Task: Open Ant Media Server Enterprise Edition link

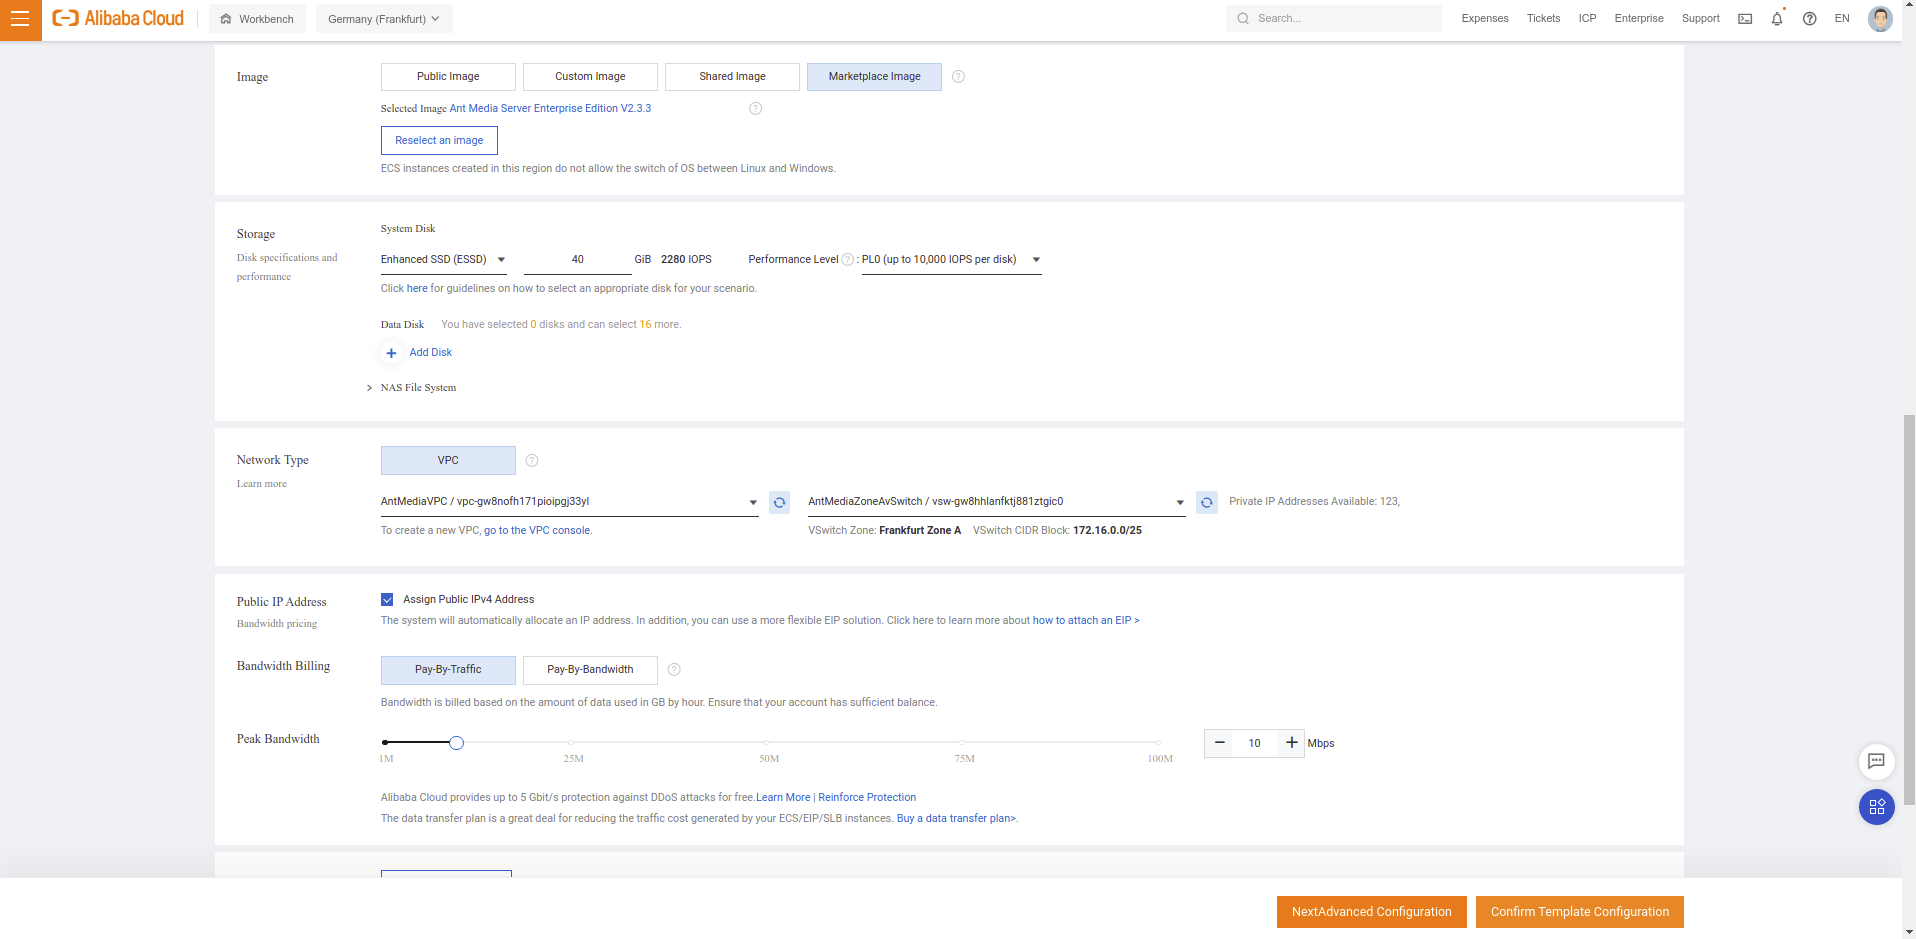Action: (x=550, y=108)
